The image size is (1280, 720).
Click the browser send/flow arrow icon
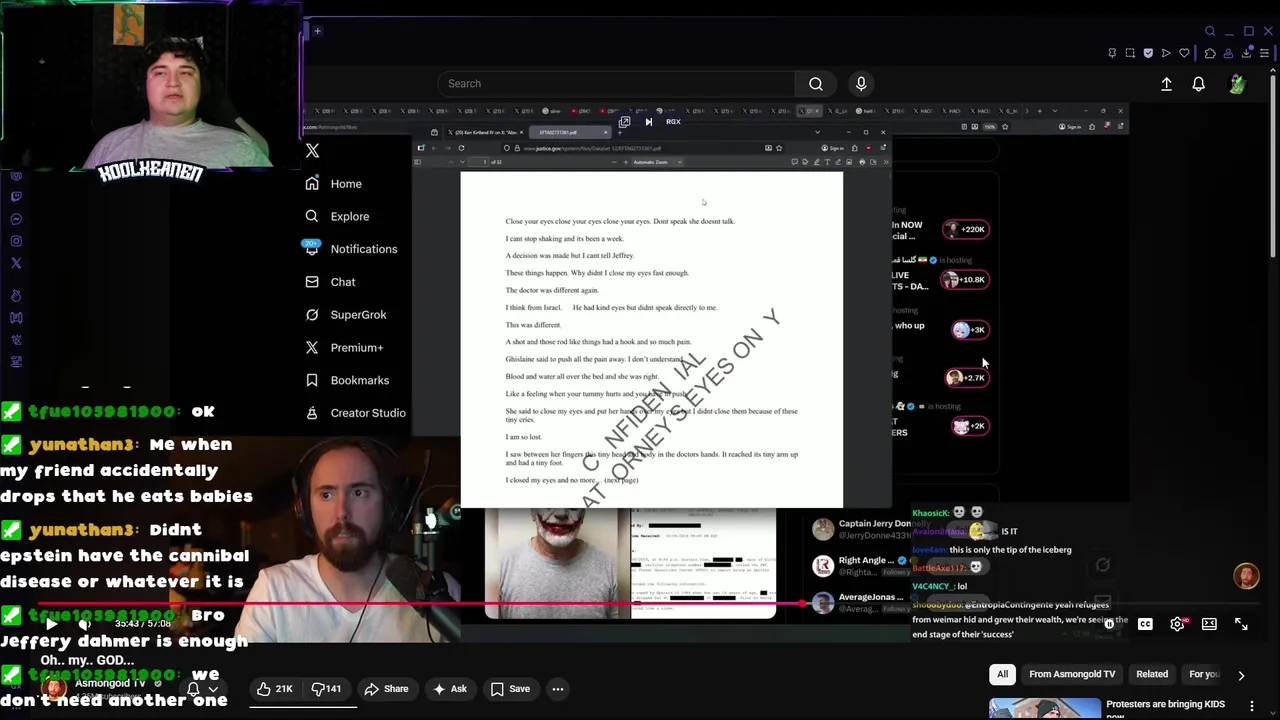coord(1166,53)
